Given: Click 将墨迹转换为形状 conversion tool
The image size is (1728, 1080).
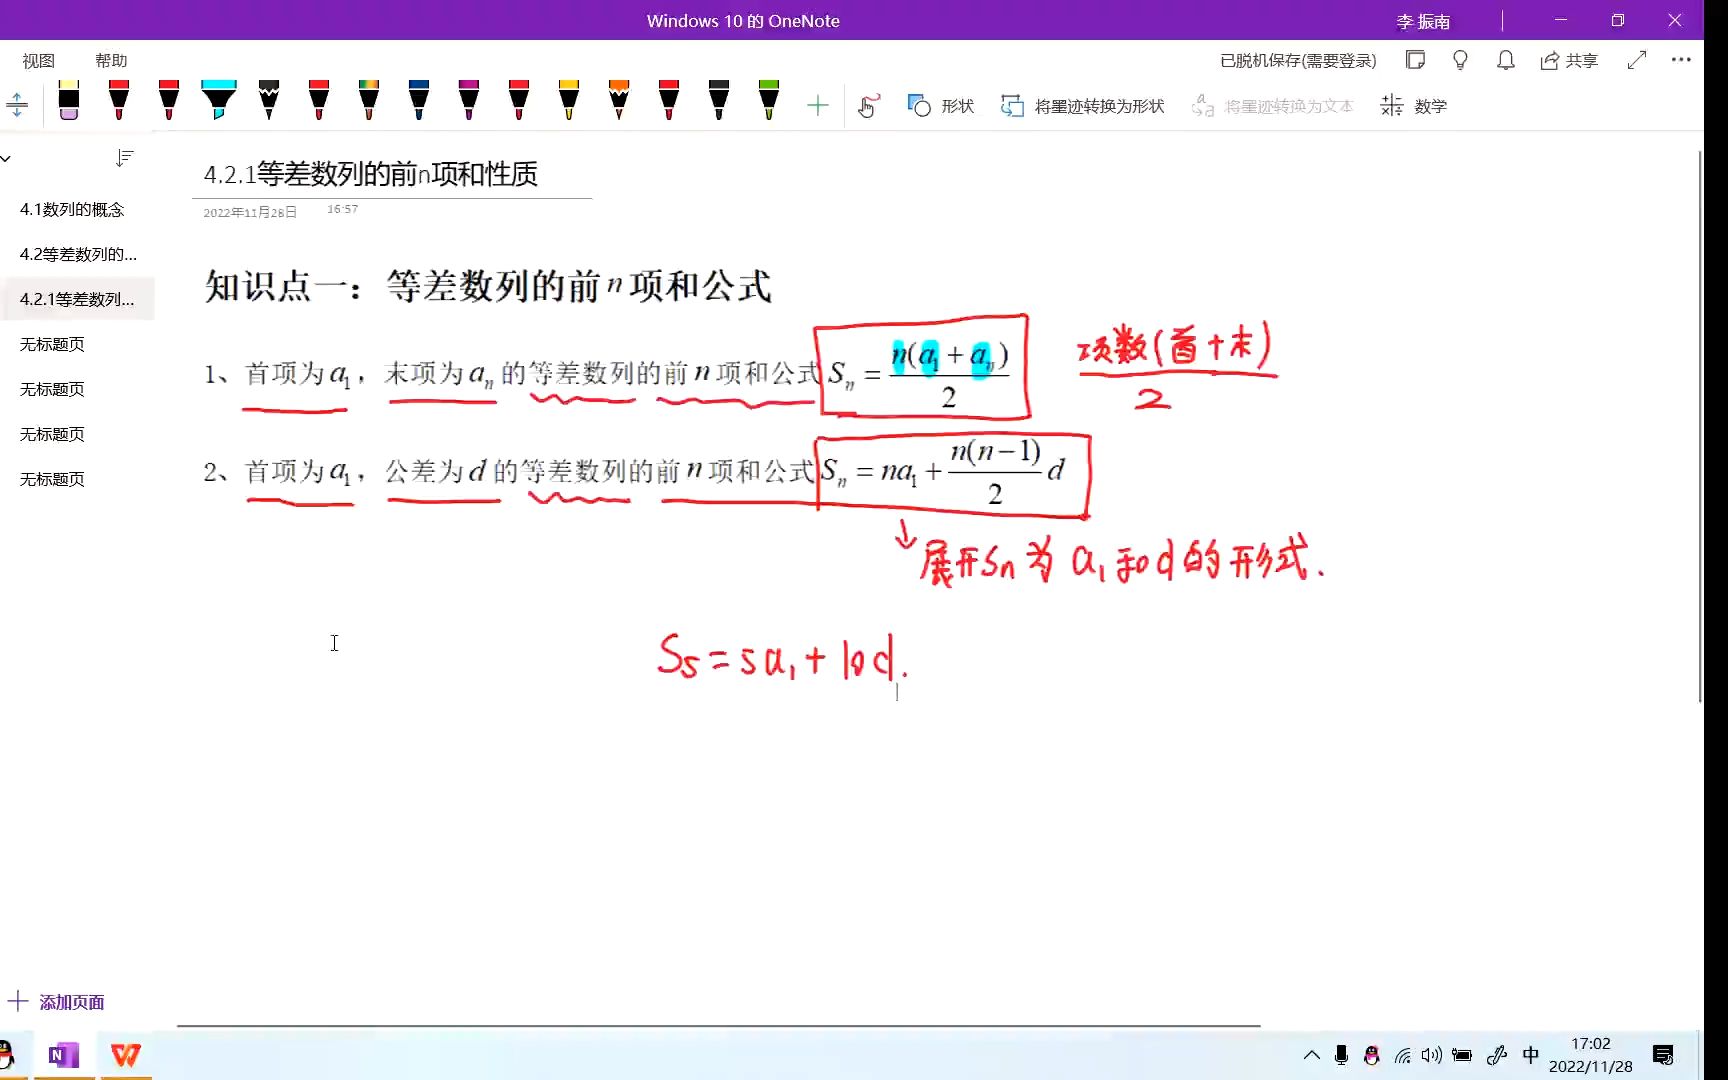Looking at the screenshot, I should (x=1081, y=105).
